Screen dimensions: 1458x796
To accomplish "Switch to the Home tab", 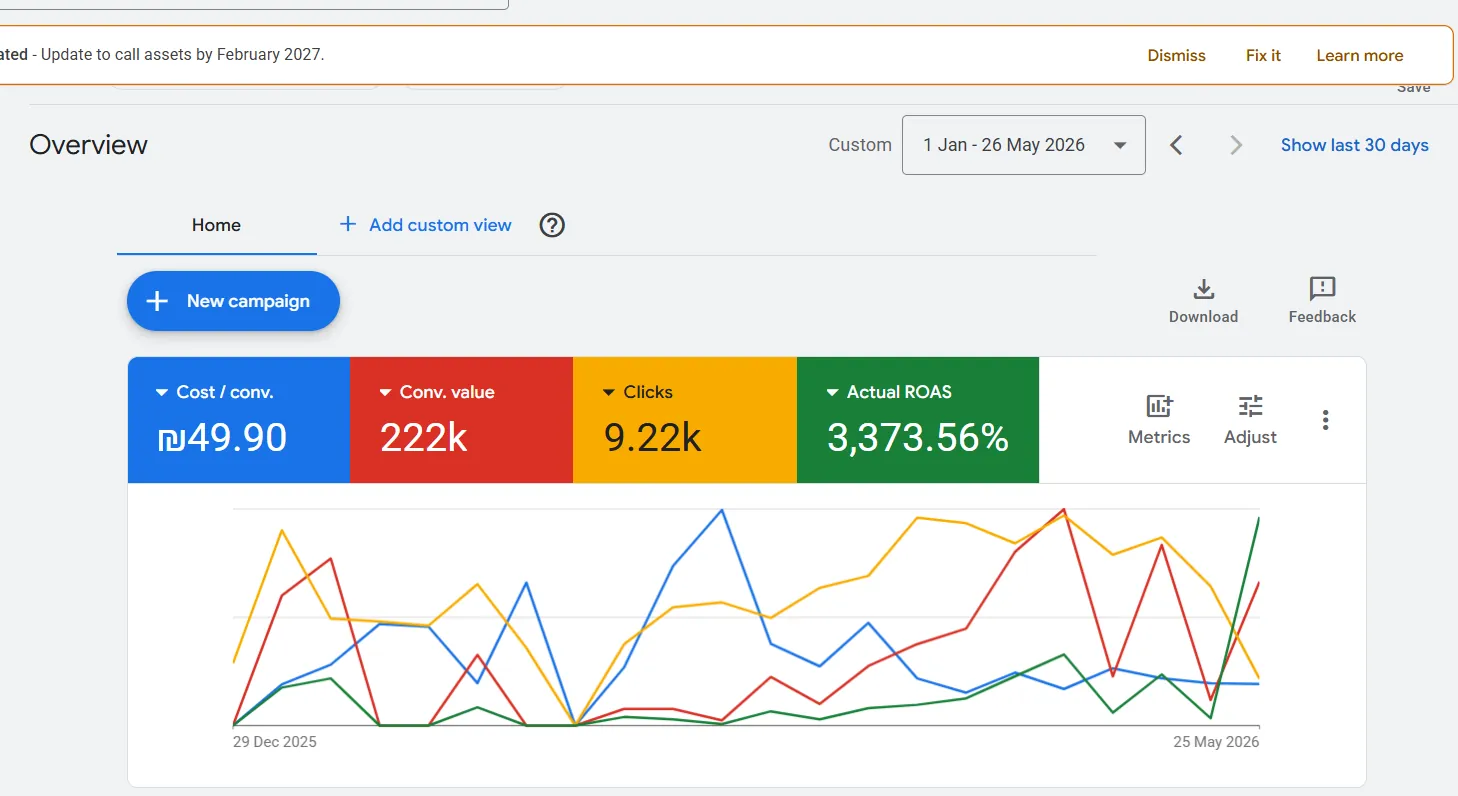I will [x=216, y=225].
